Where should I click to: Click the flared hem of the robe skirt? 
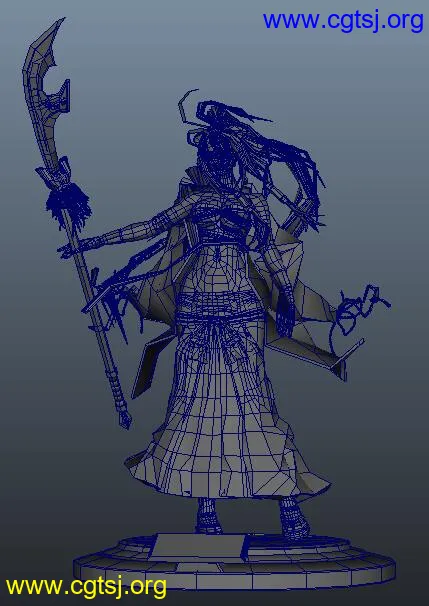(228, 473)
